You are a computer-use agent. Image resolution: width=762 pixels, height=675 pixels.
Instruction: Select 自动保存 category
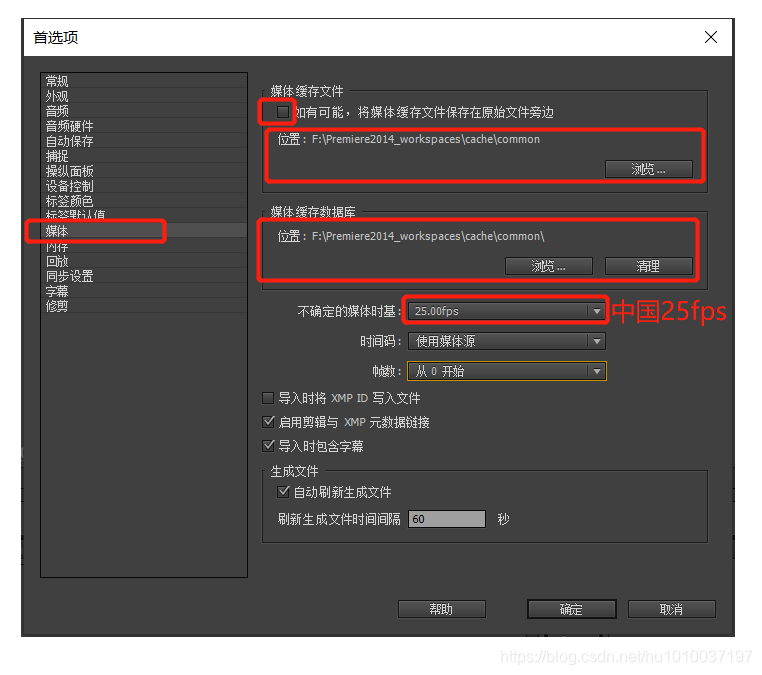tap(144, 141)
